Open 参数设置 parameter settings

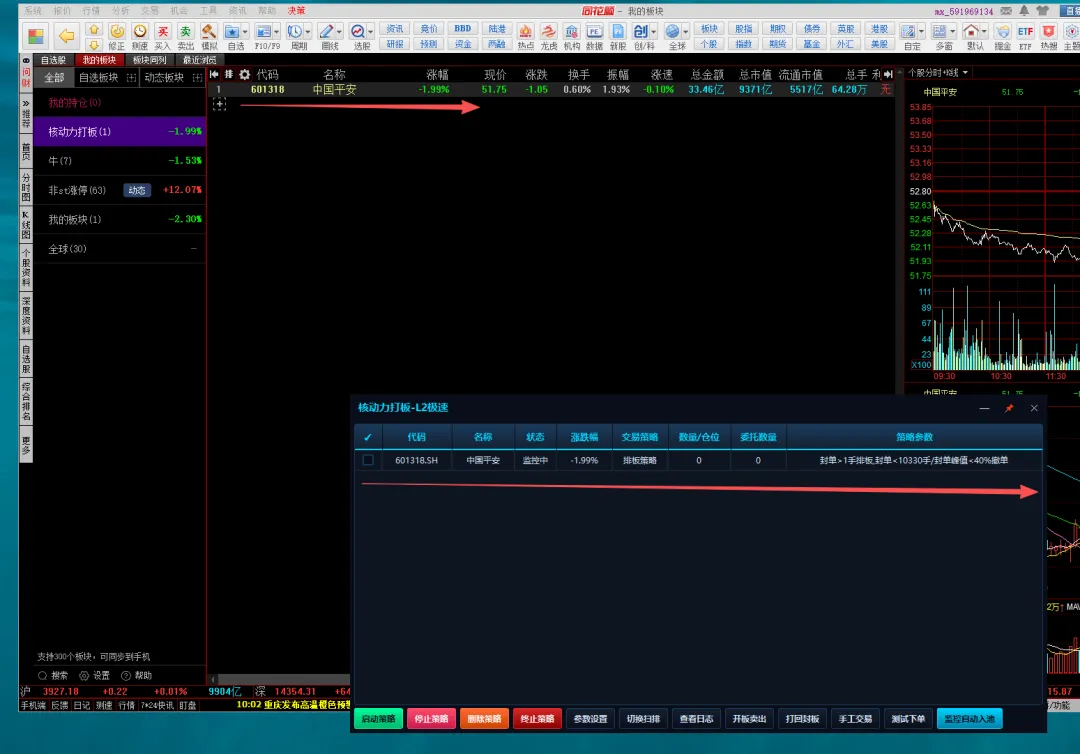590,719
